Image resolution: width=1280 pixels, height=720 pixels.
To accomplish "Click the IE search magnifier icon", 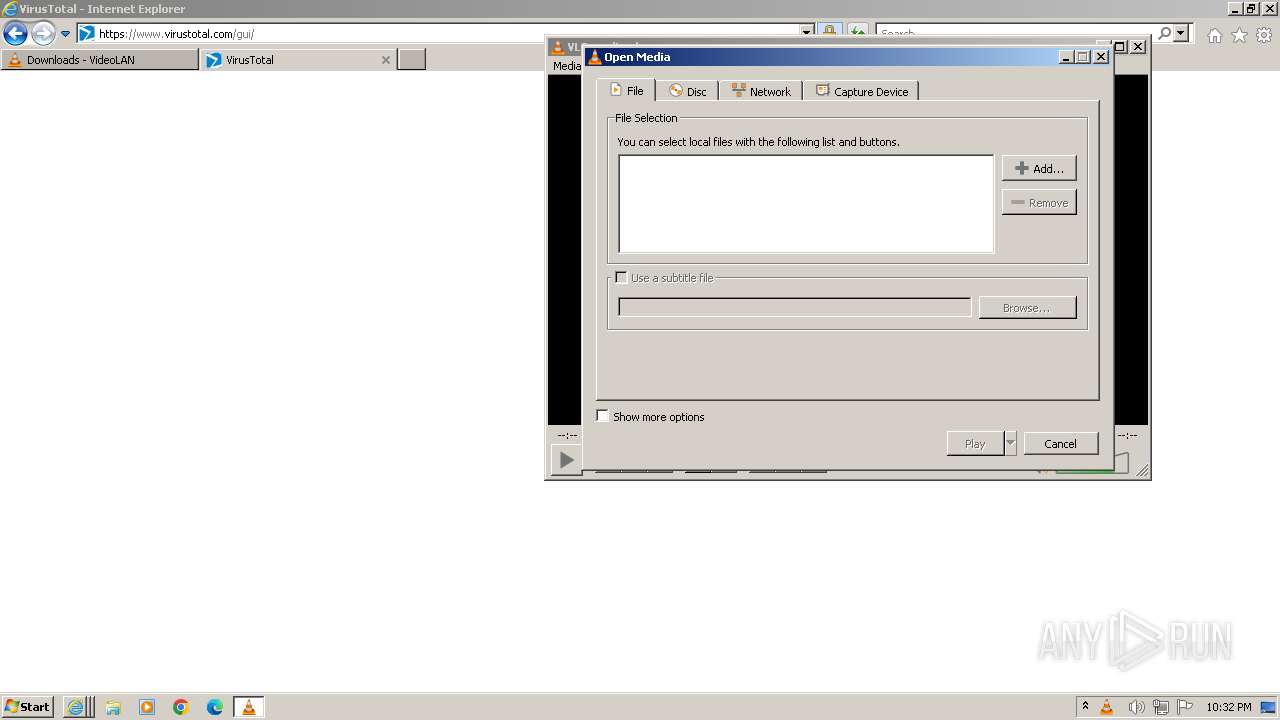I will (1164, 33).
